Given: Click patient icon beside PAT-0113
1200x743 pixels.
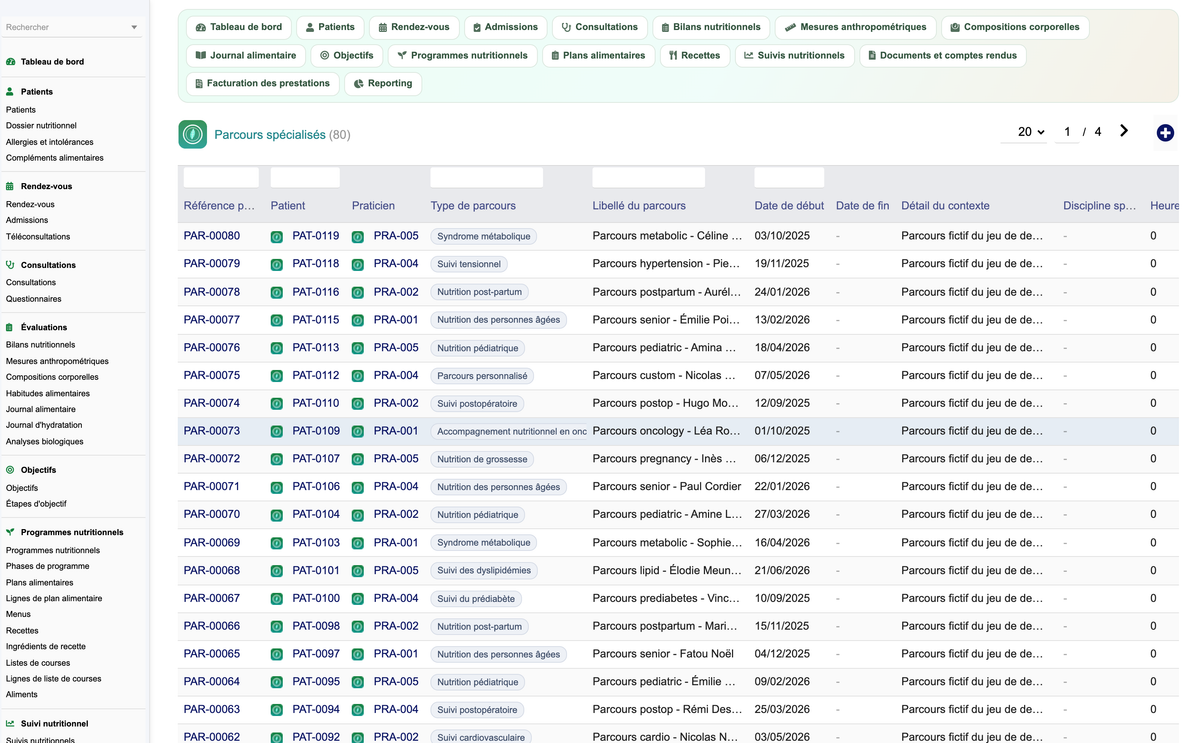Looking at the screenshot, I should 277,349.
